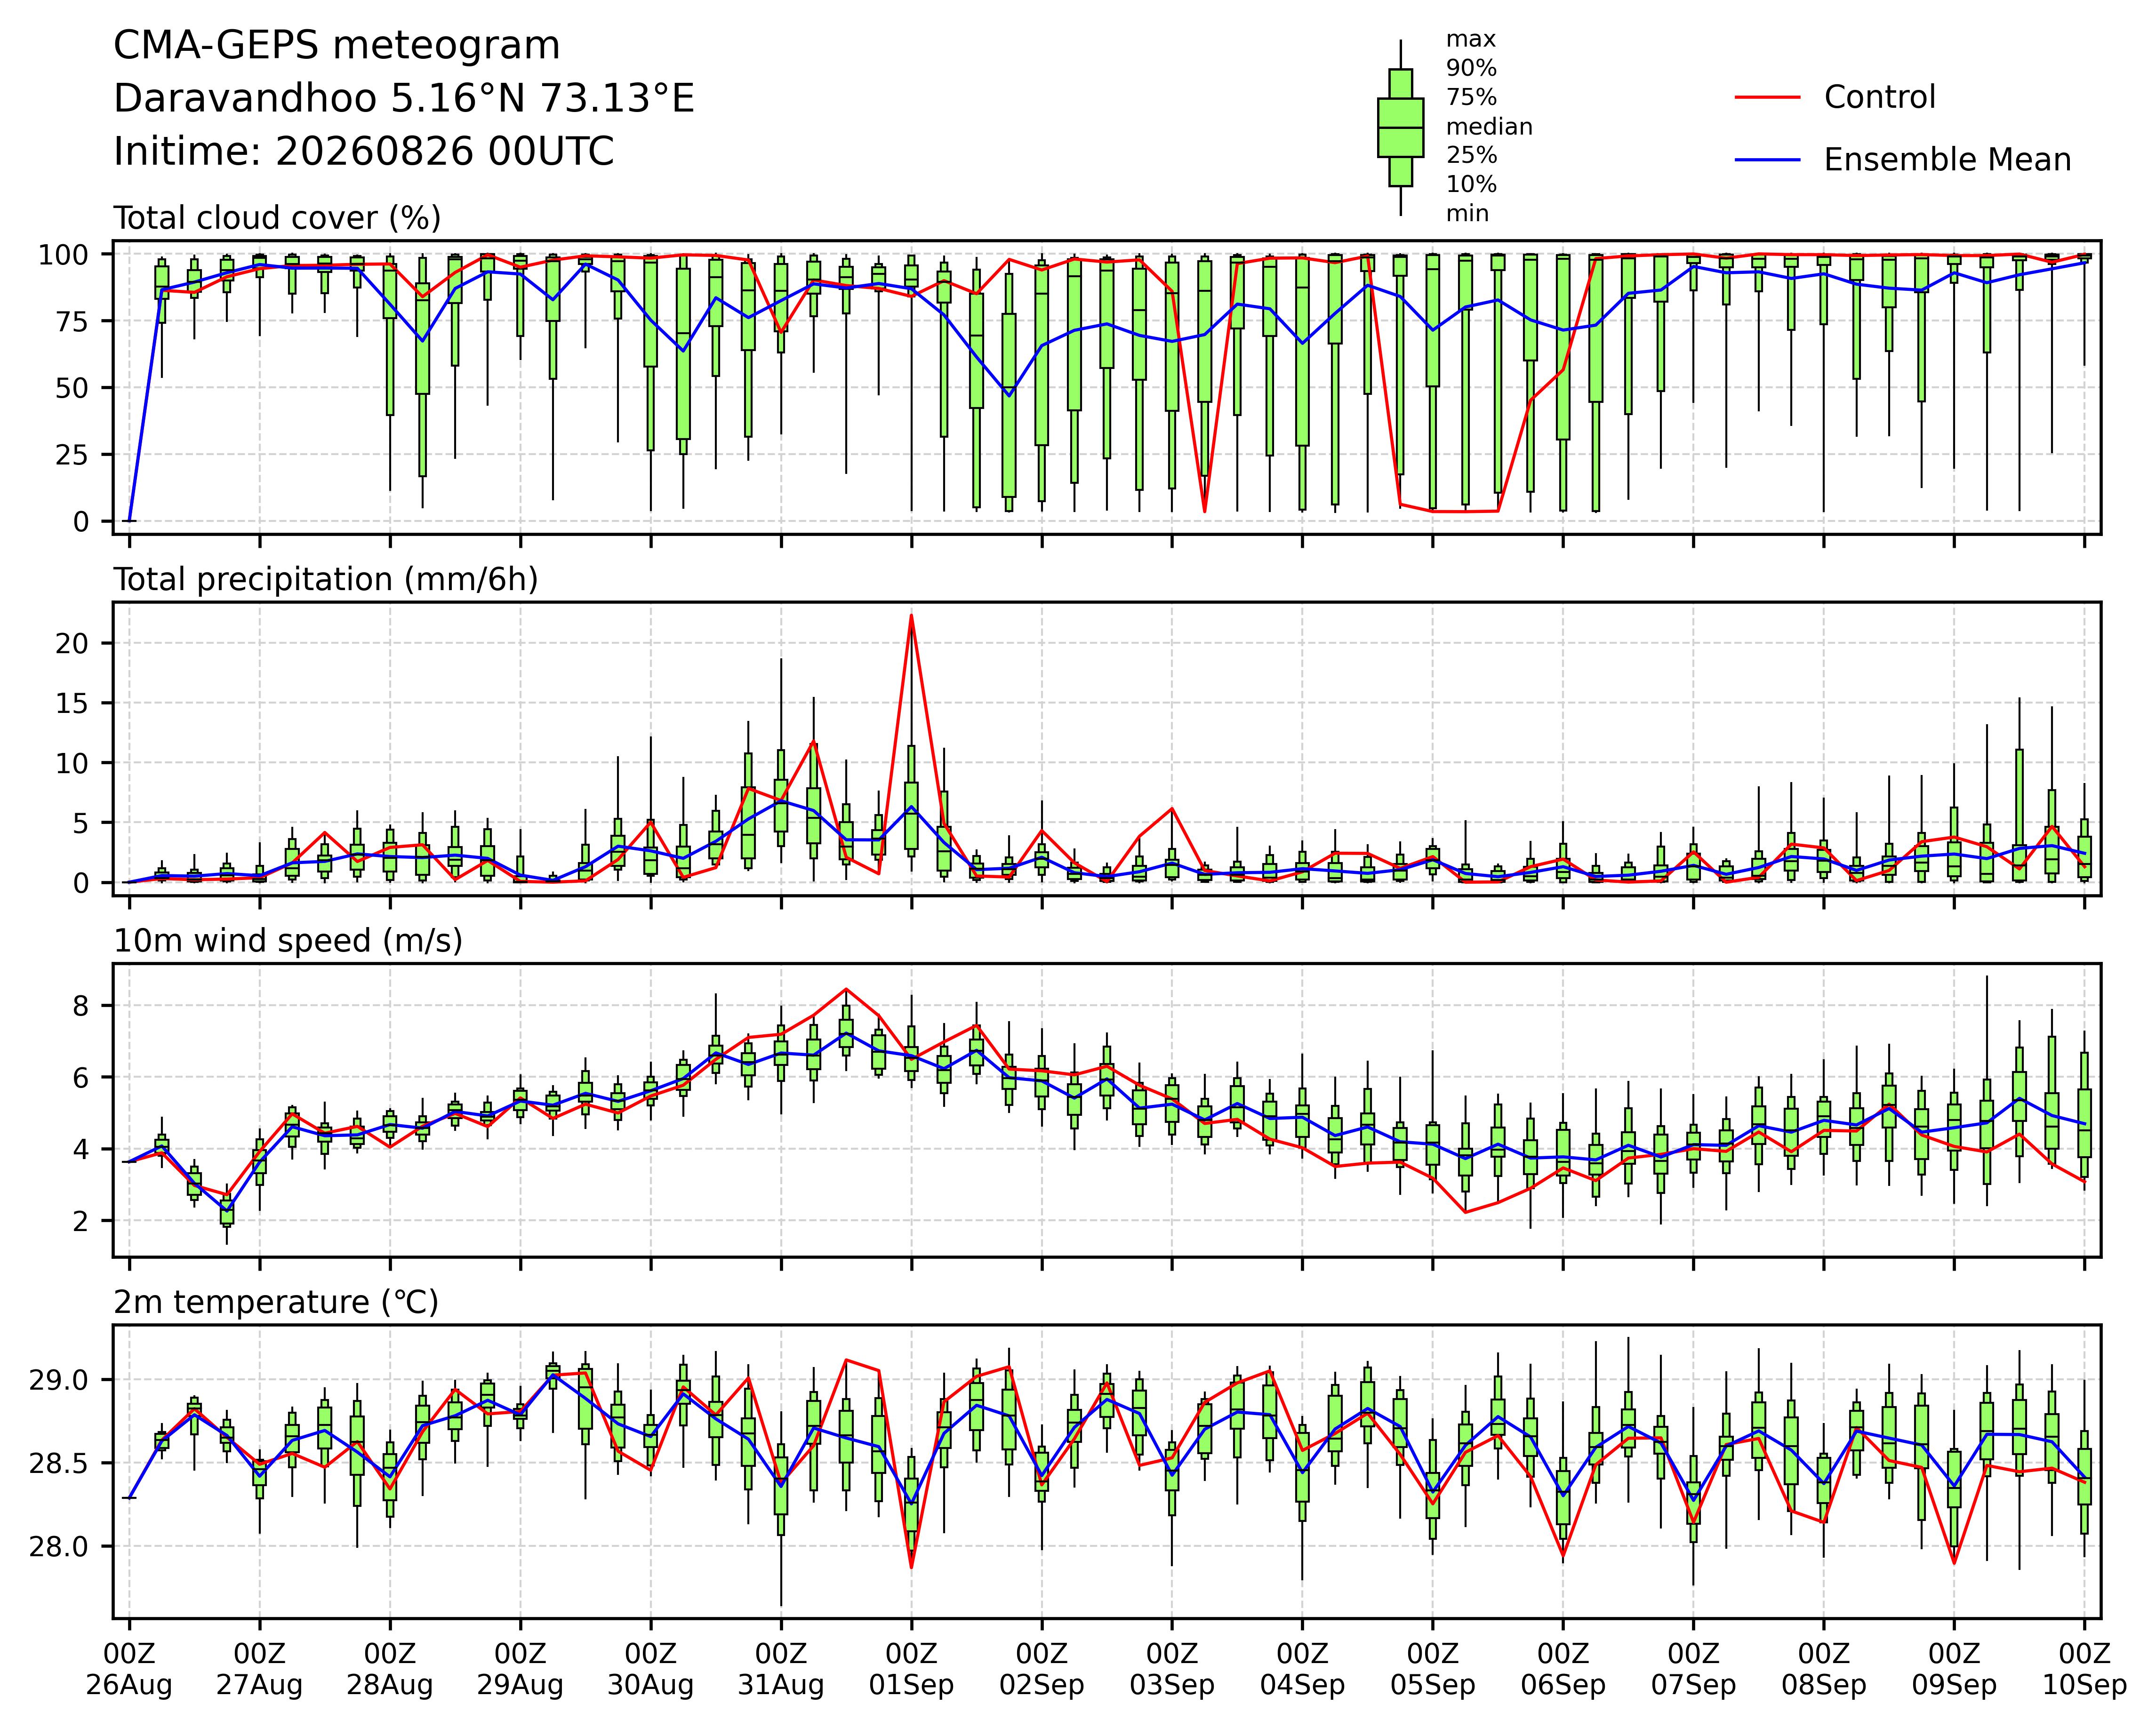Select the Total precipitation panel title

tap(326, 580)
